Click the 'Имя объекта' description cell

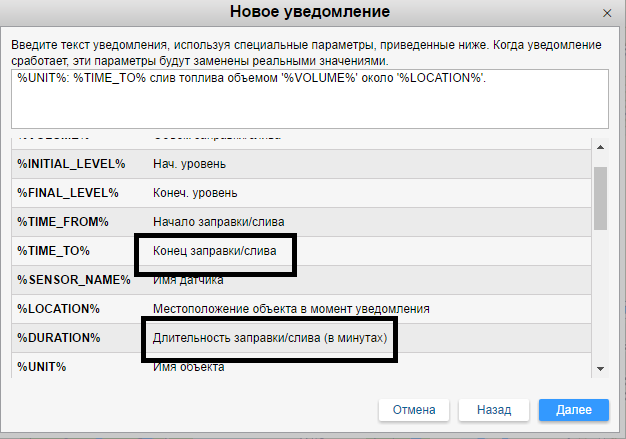pyautogui.click(x=188, y=367)
